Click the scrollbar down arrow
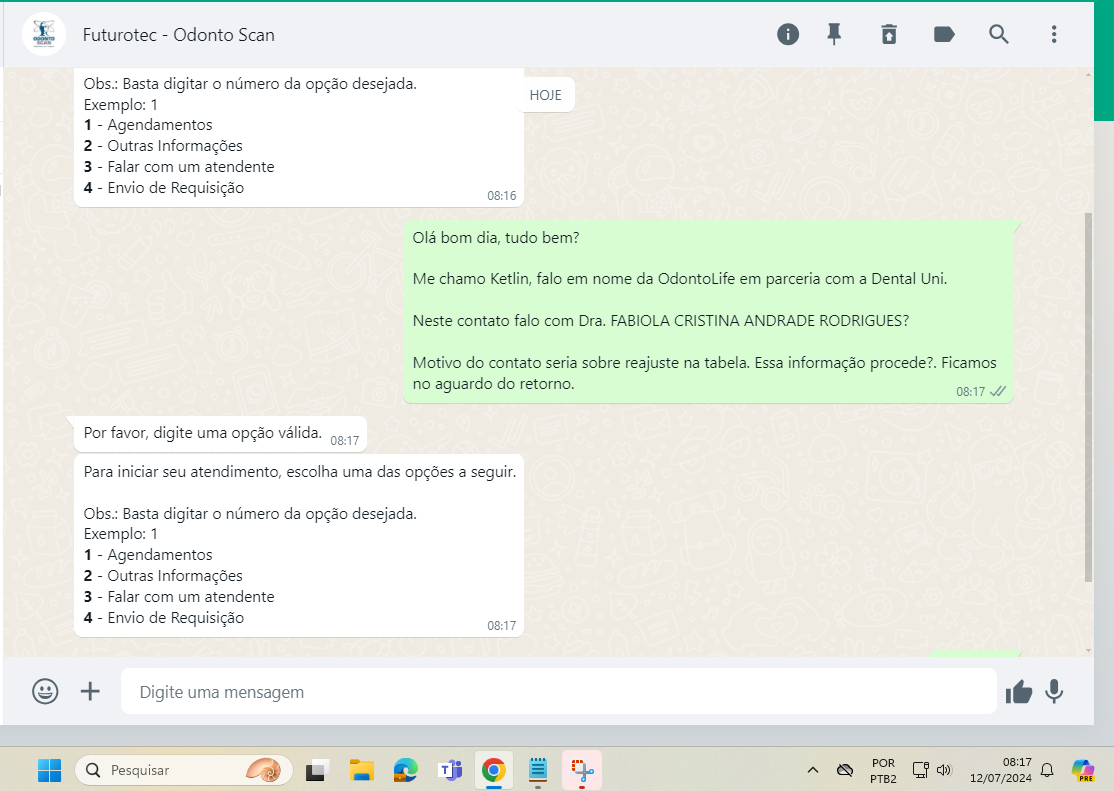 pos(1088,650)
